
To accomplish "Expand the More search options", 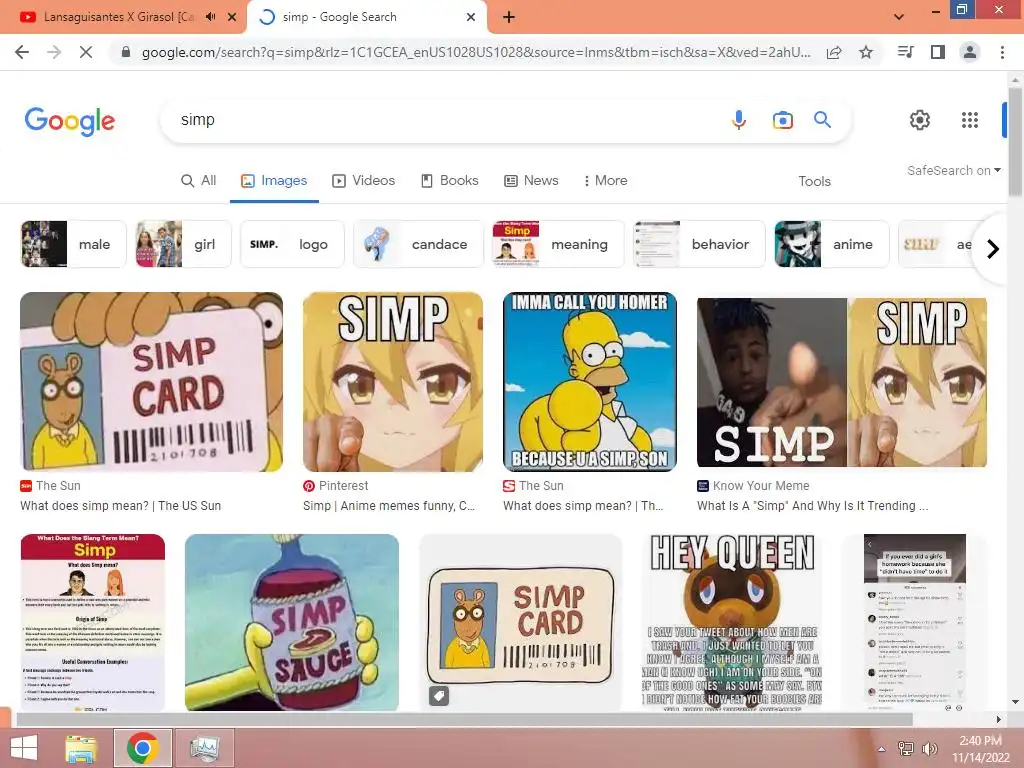I will (x=605, y=180).
